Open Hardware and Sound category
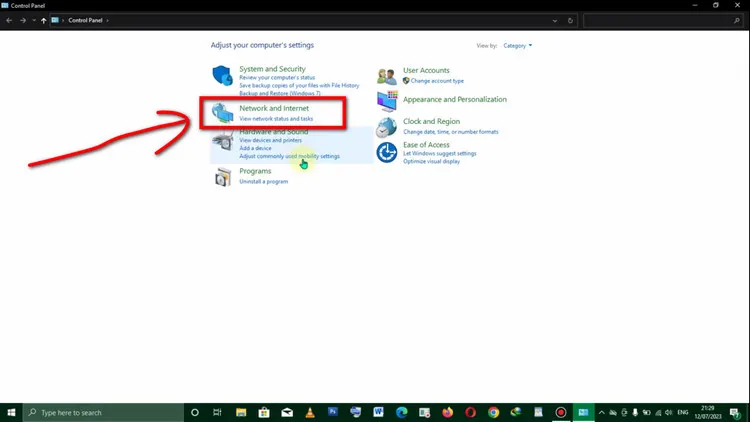 pyautogui.click(x=274, y=132)
